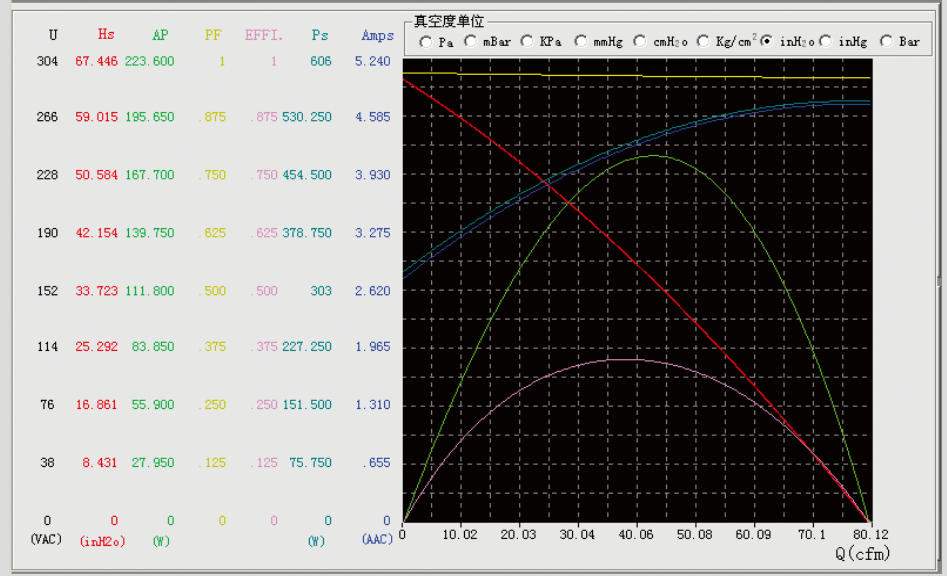947x576 pixels.
Task: Switch vacuum unit to KPa
Action: tap(527, 42)
